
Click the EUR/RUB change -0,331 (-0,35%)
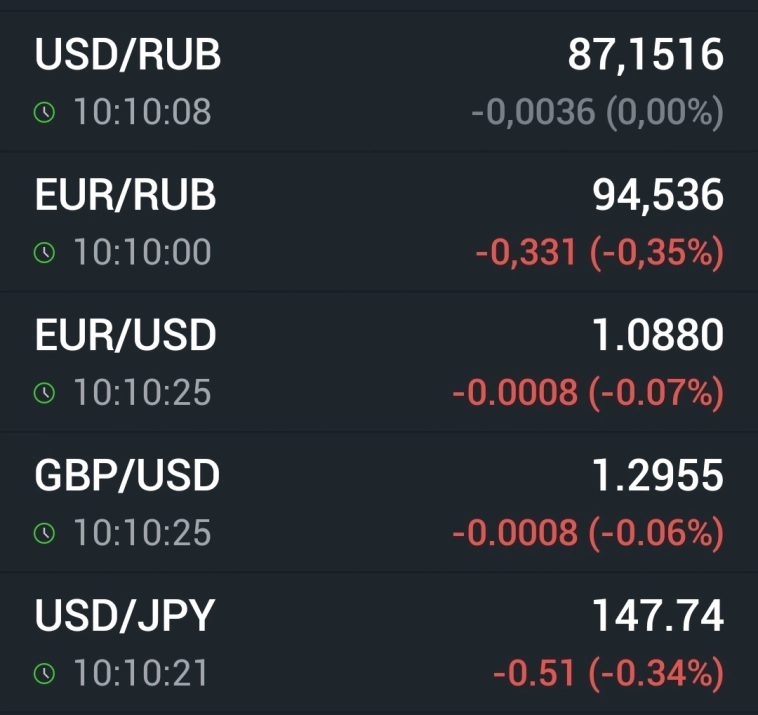click(599, 253)
